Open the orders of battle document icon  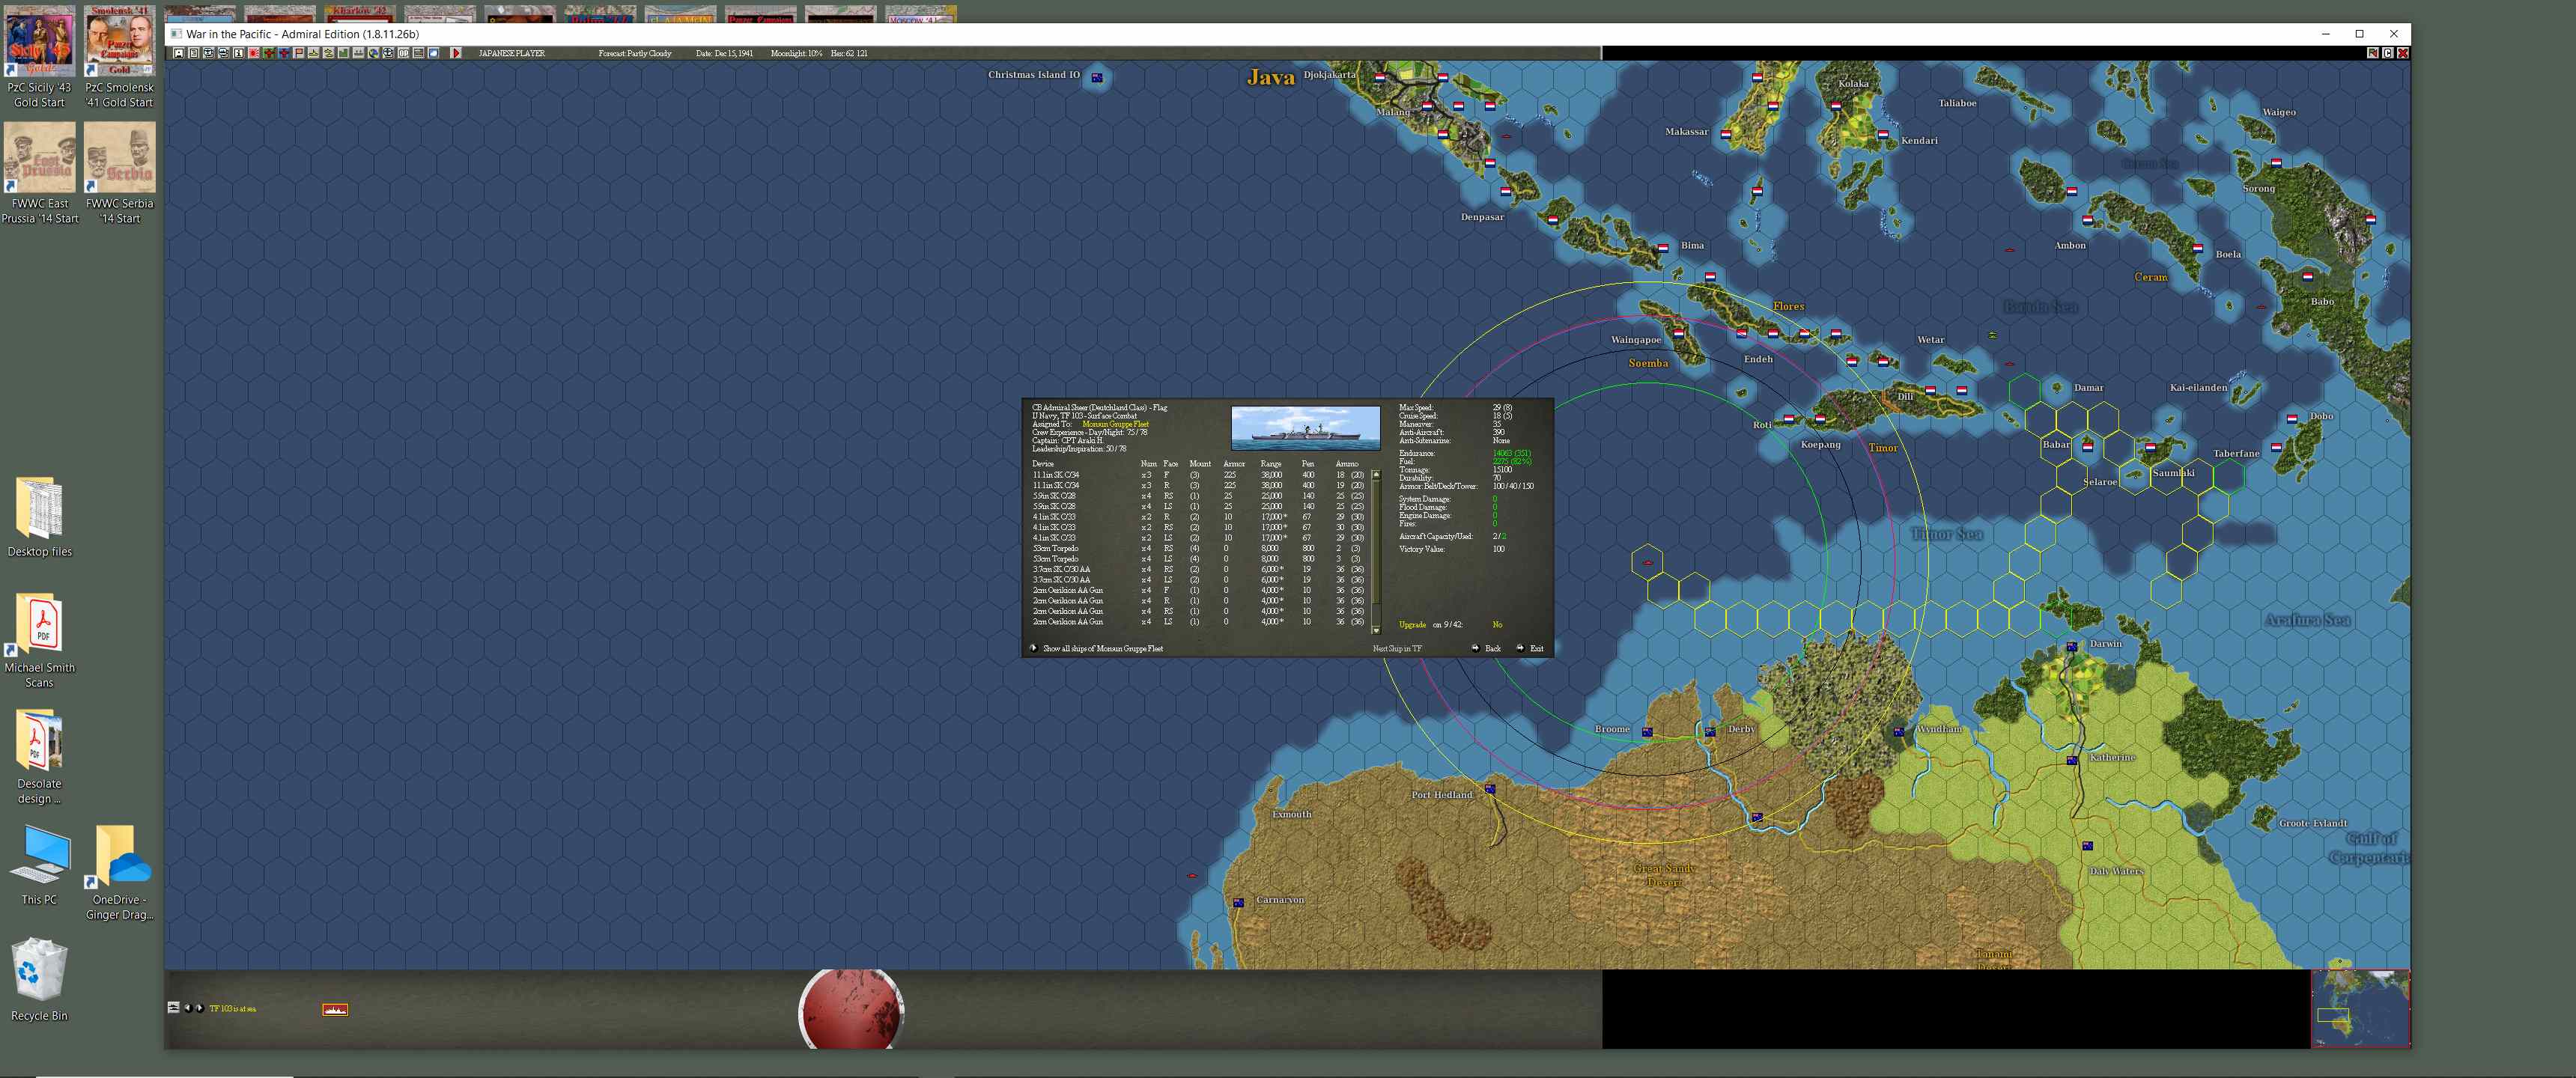(x=193, y=53)
